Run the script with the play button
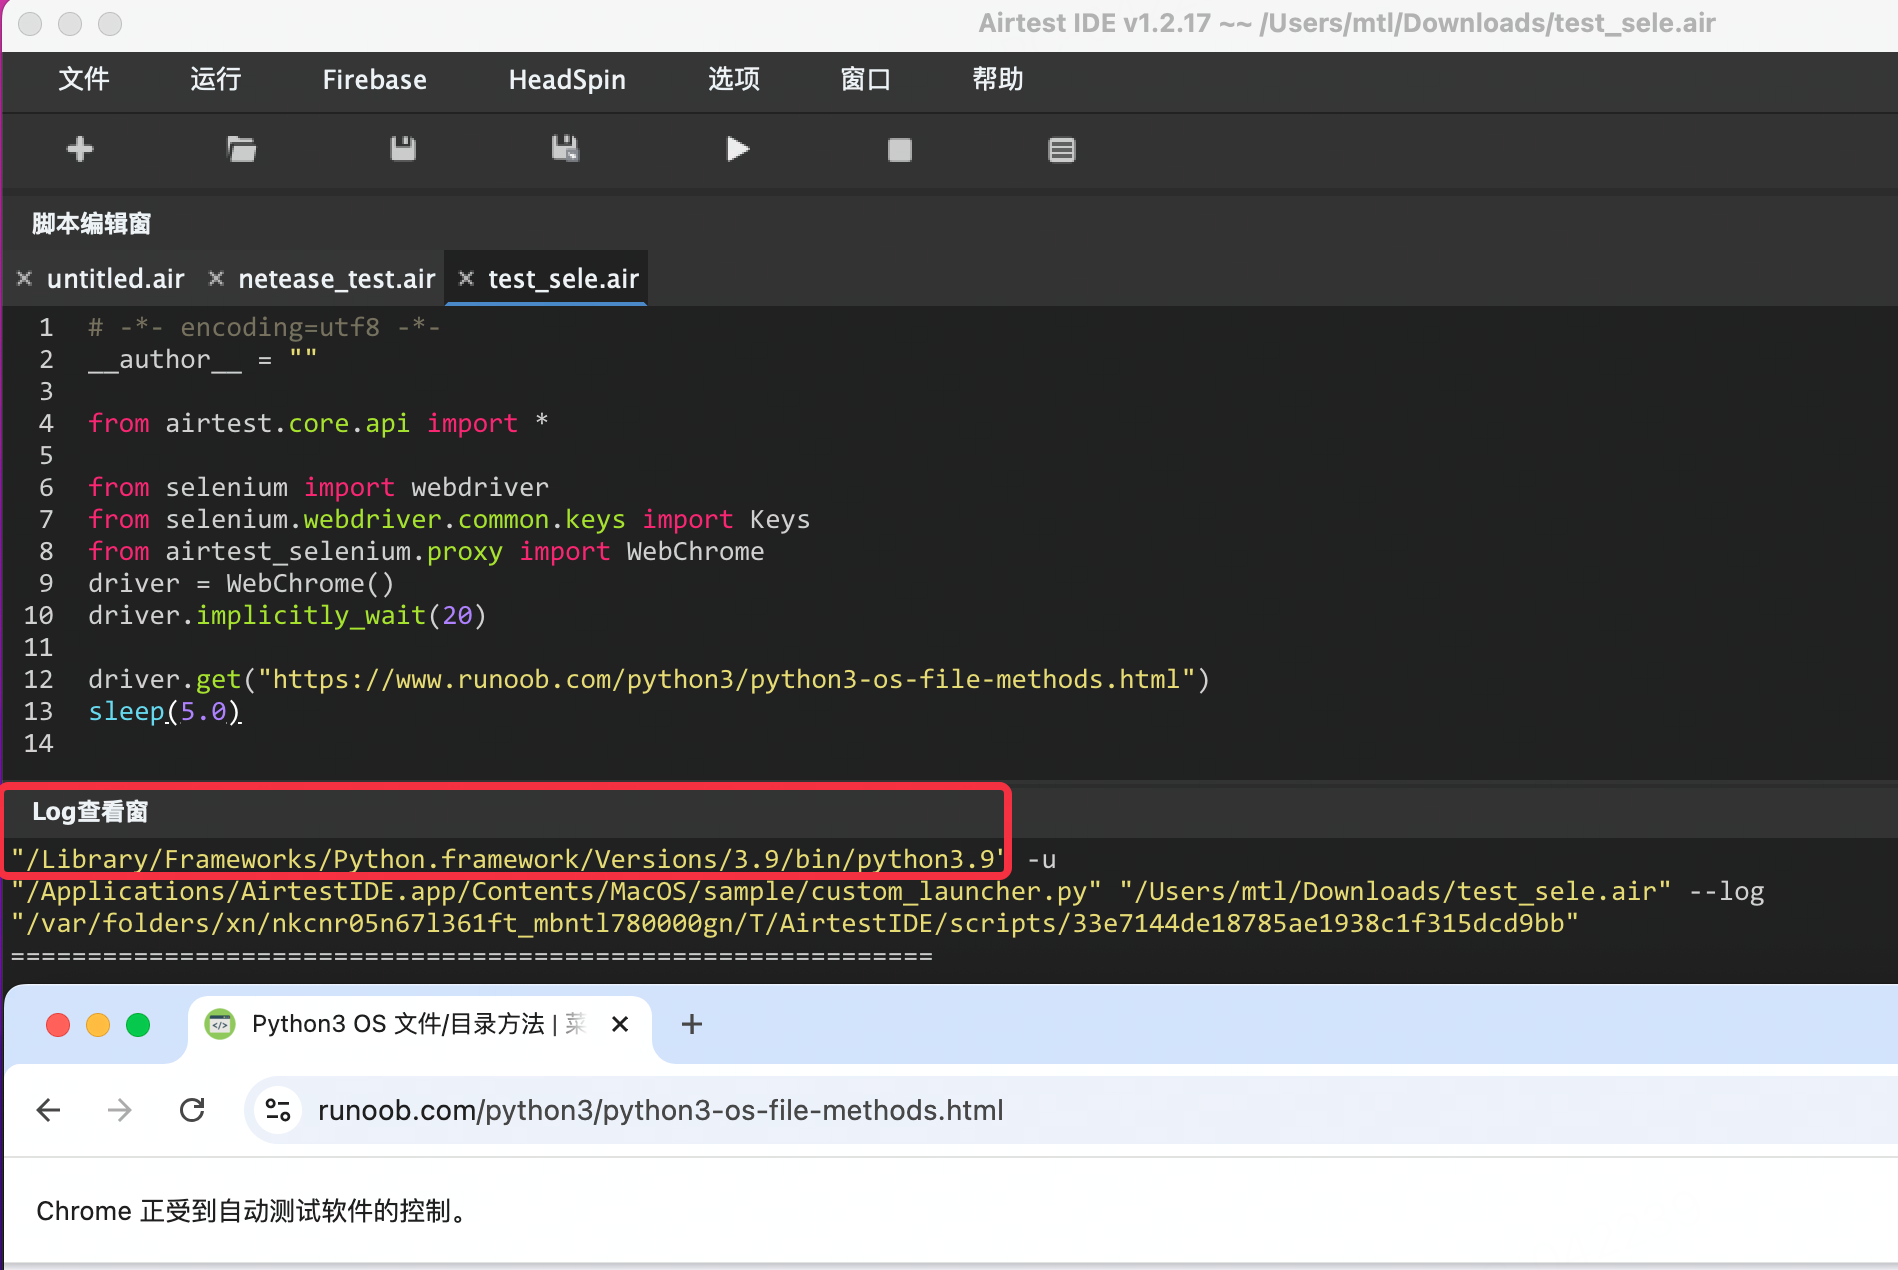This screenshot has height=1270, width=1898. 737,149
